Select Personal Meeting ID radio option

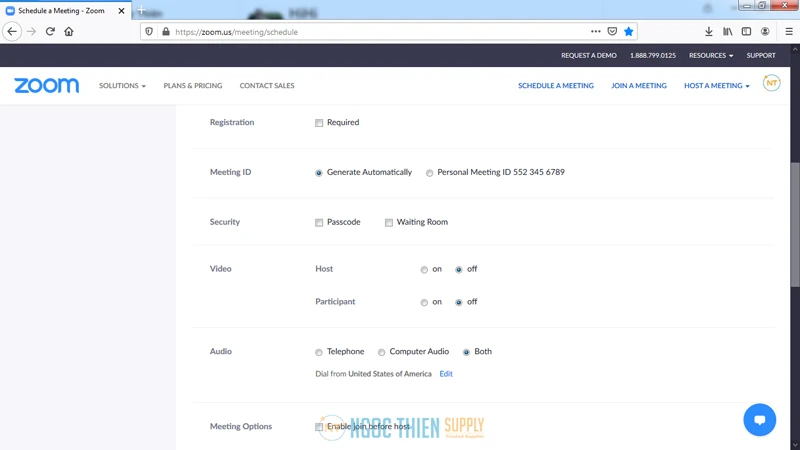(x=430, y=173)
